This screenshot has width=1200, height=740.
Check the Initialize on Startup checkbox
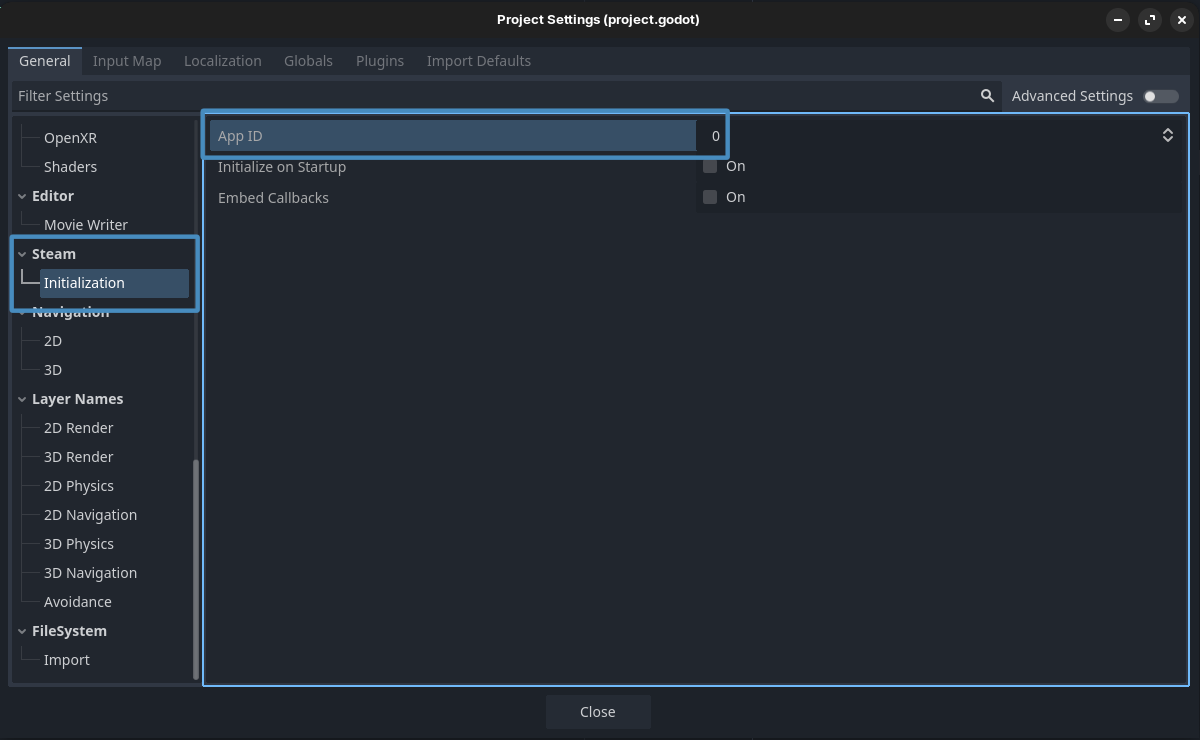point(710,166)
